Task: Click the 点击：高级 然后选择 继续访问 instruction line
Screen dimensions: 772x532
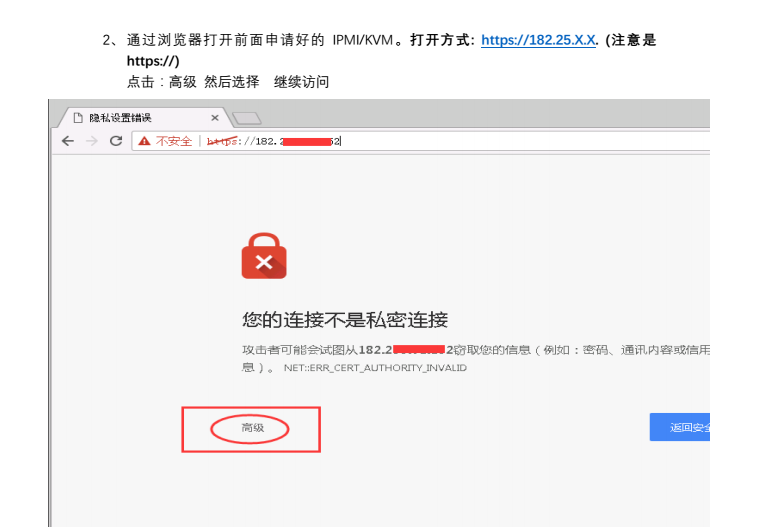Action: [x=228, y=81]
